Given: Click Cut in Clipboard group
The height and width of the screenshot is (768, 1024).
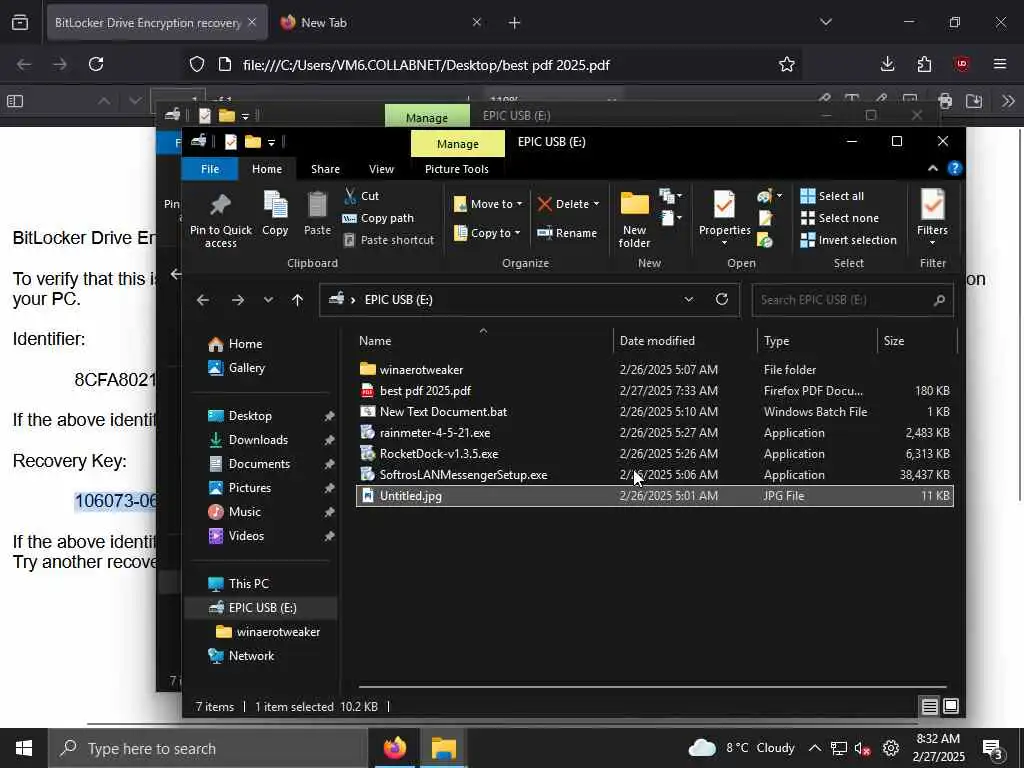Looking at the screenshot, I should click(362, 196).
